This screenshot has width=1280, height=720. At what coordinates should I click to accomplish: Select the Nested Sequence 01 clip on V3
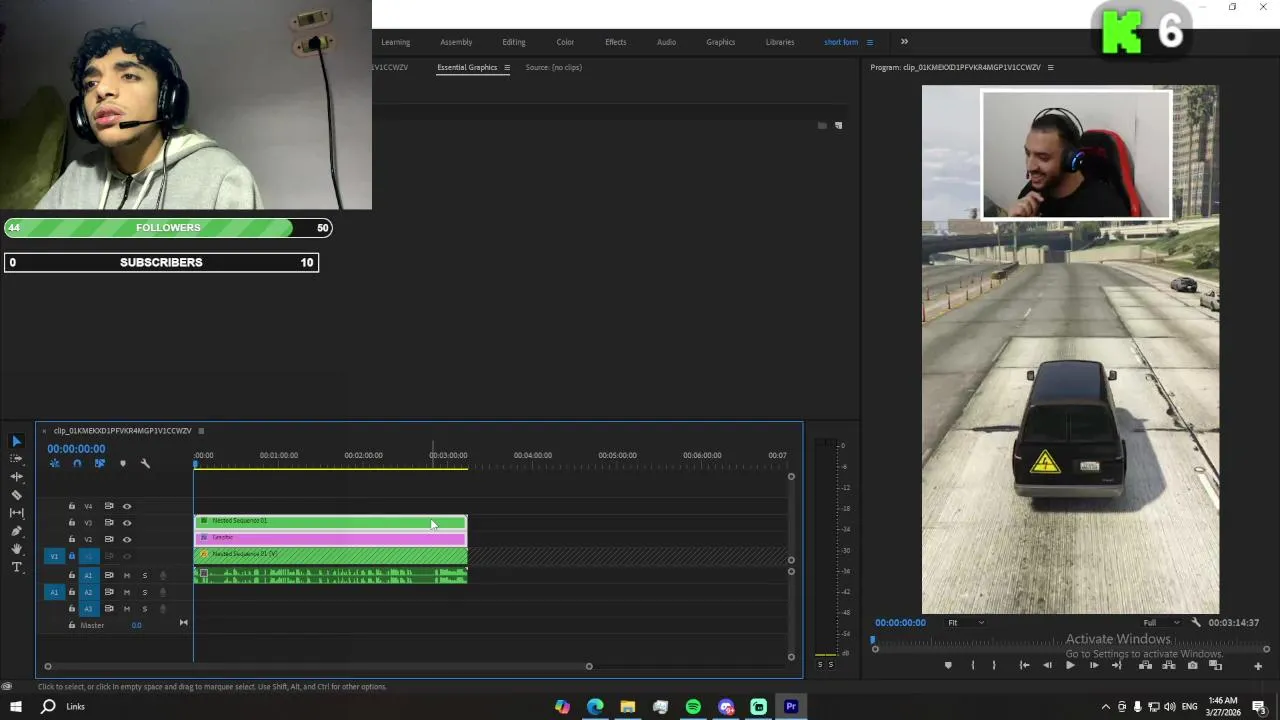pos(331,521)
